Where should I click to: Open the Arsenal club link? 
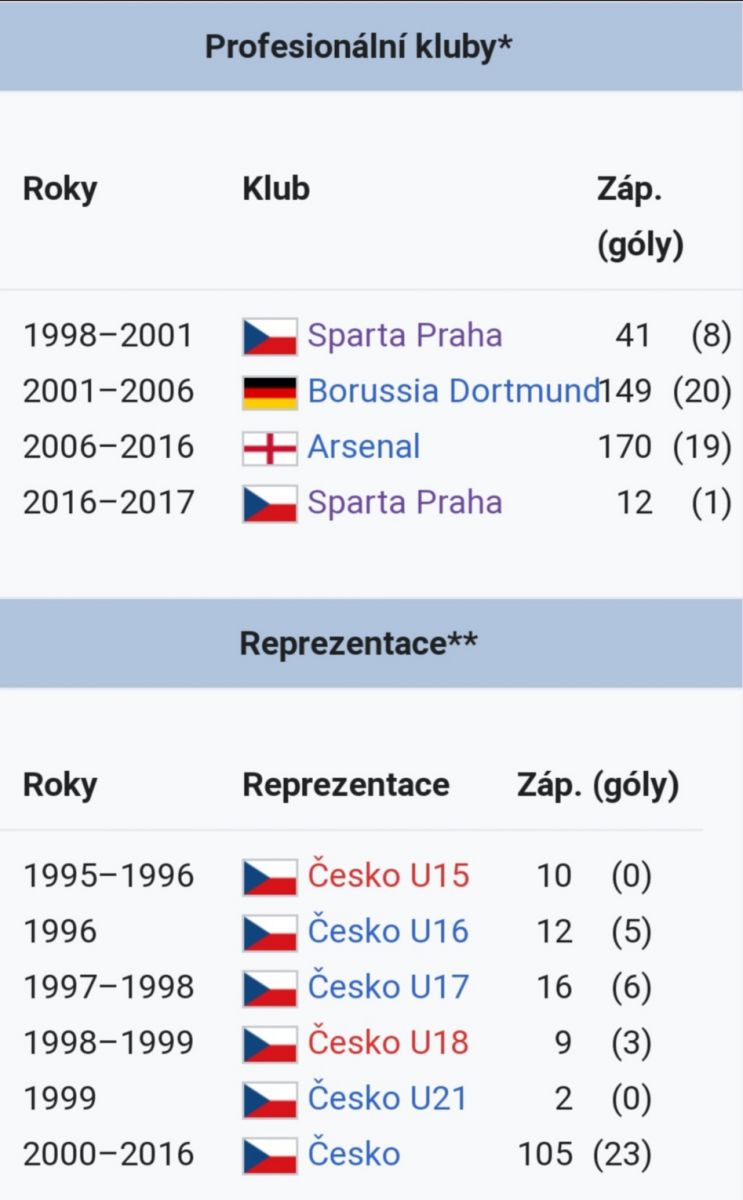coord(364,447)
